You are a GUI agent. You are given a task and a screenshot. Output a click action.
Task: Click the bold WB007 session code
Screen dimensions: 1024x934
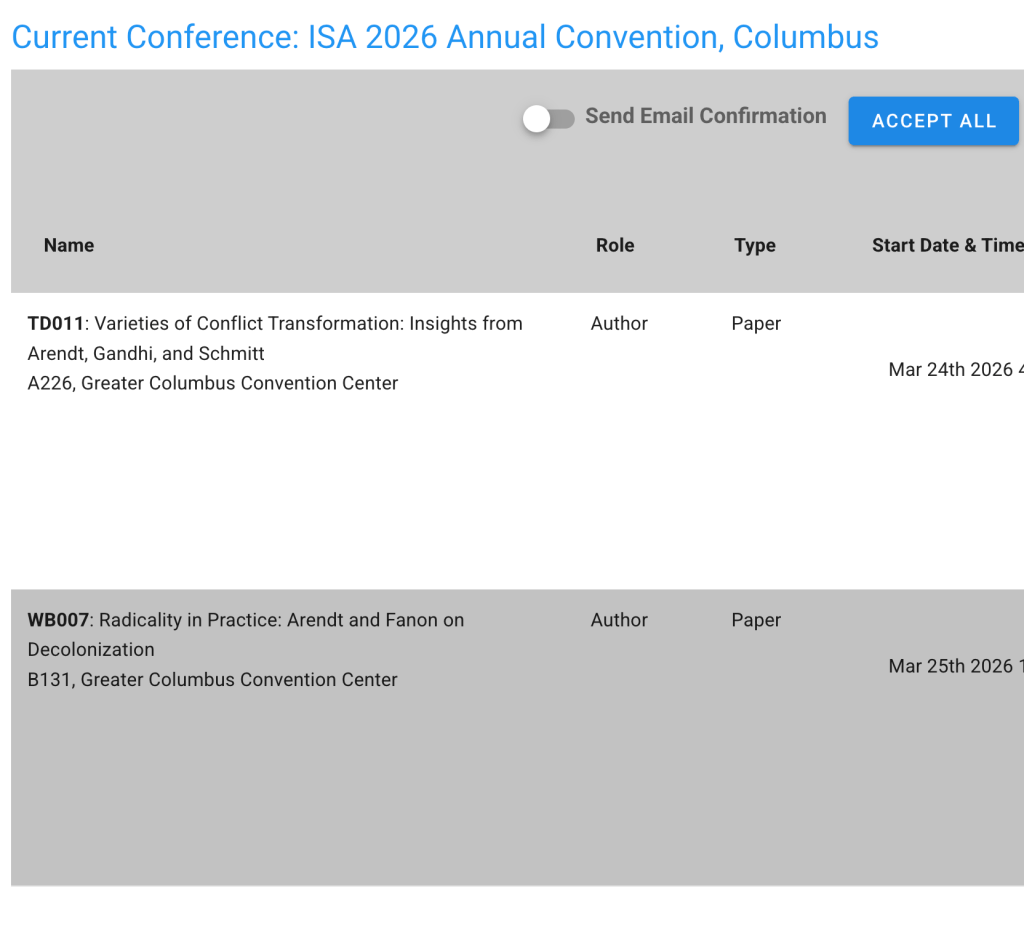pyautogui.click(x=58, y=620)
